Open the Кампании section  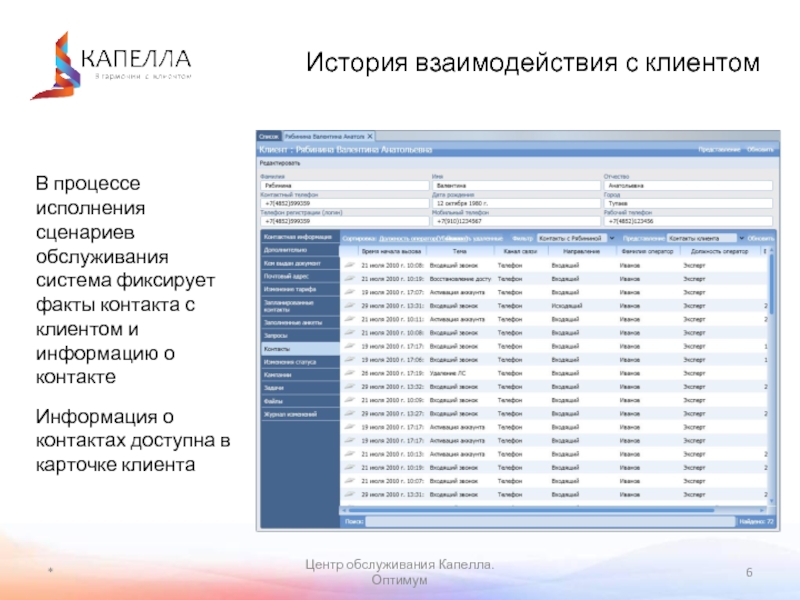tap(300, 375)
